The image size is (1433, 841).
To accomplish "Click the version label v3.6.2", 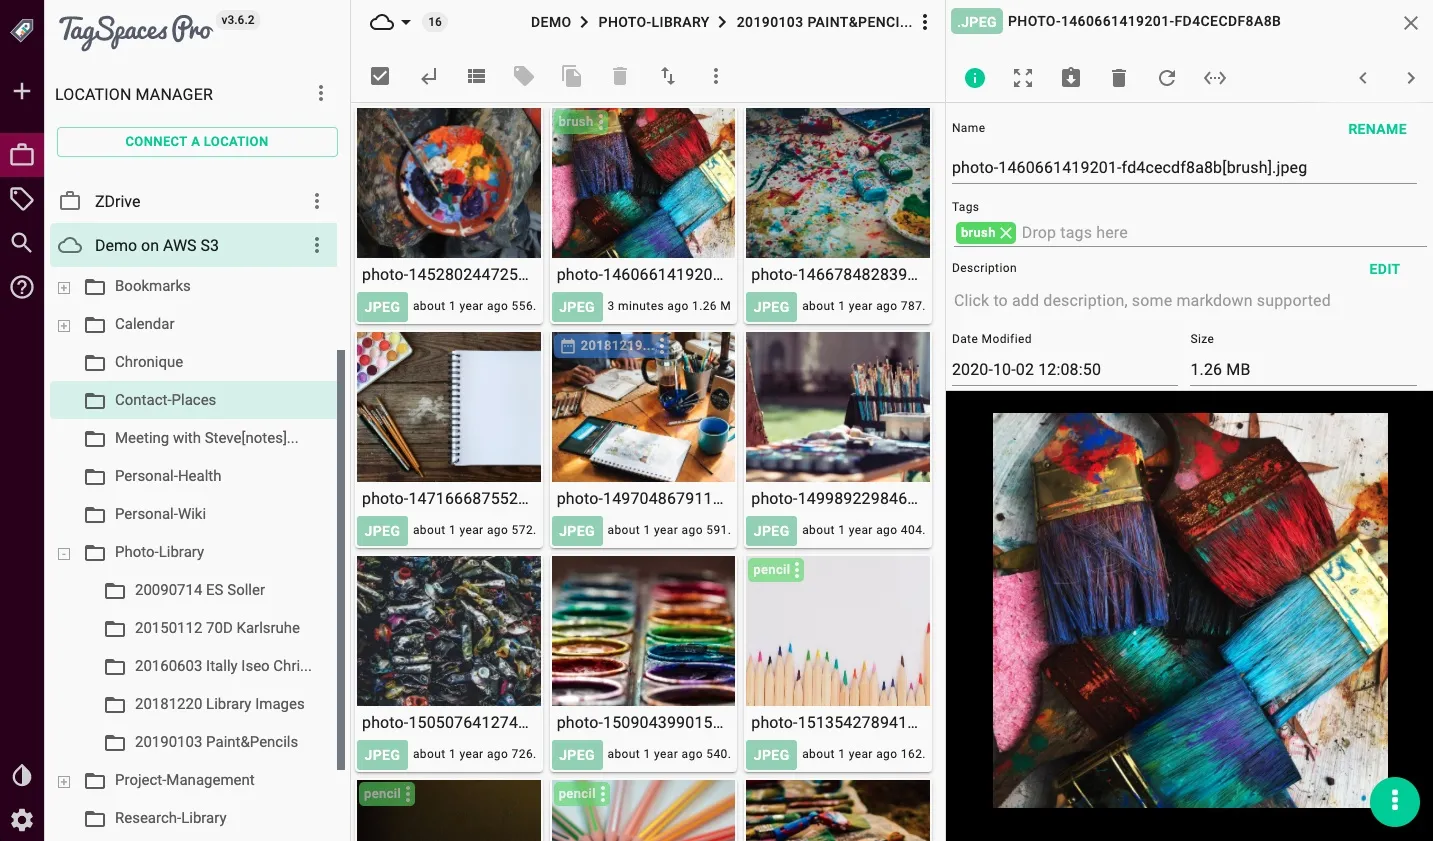I will 238,20.
